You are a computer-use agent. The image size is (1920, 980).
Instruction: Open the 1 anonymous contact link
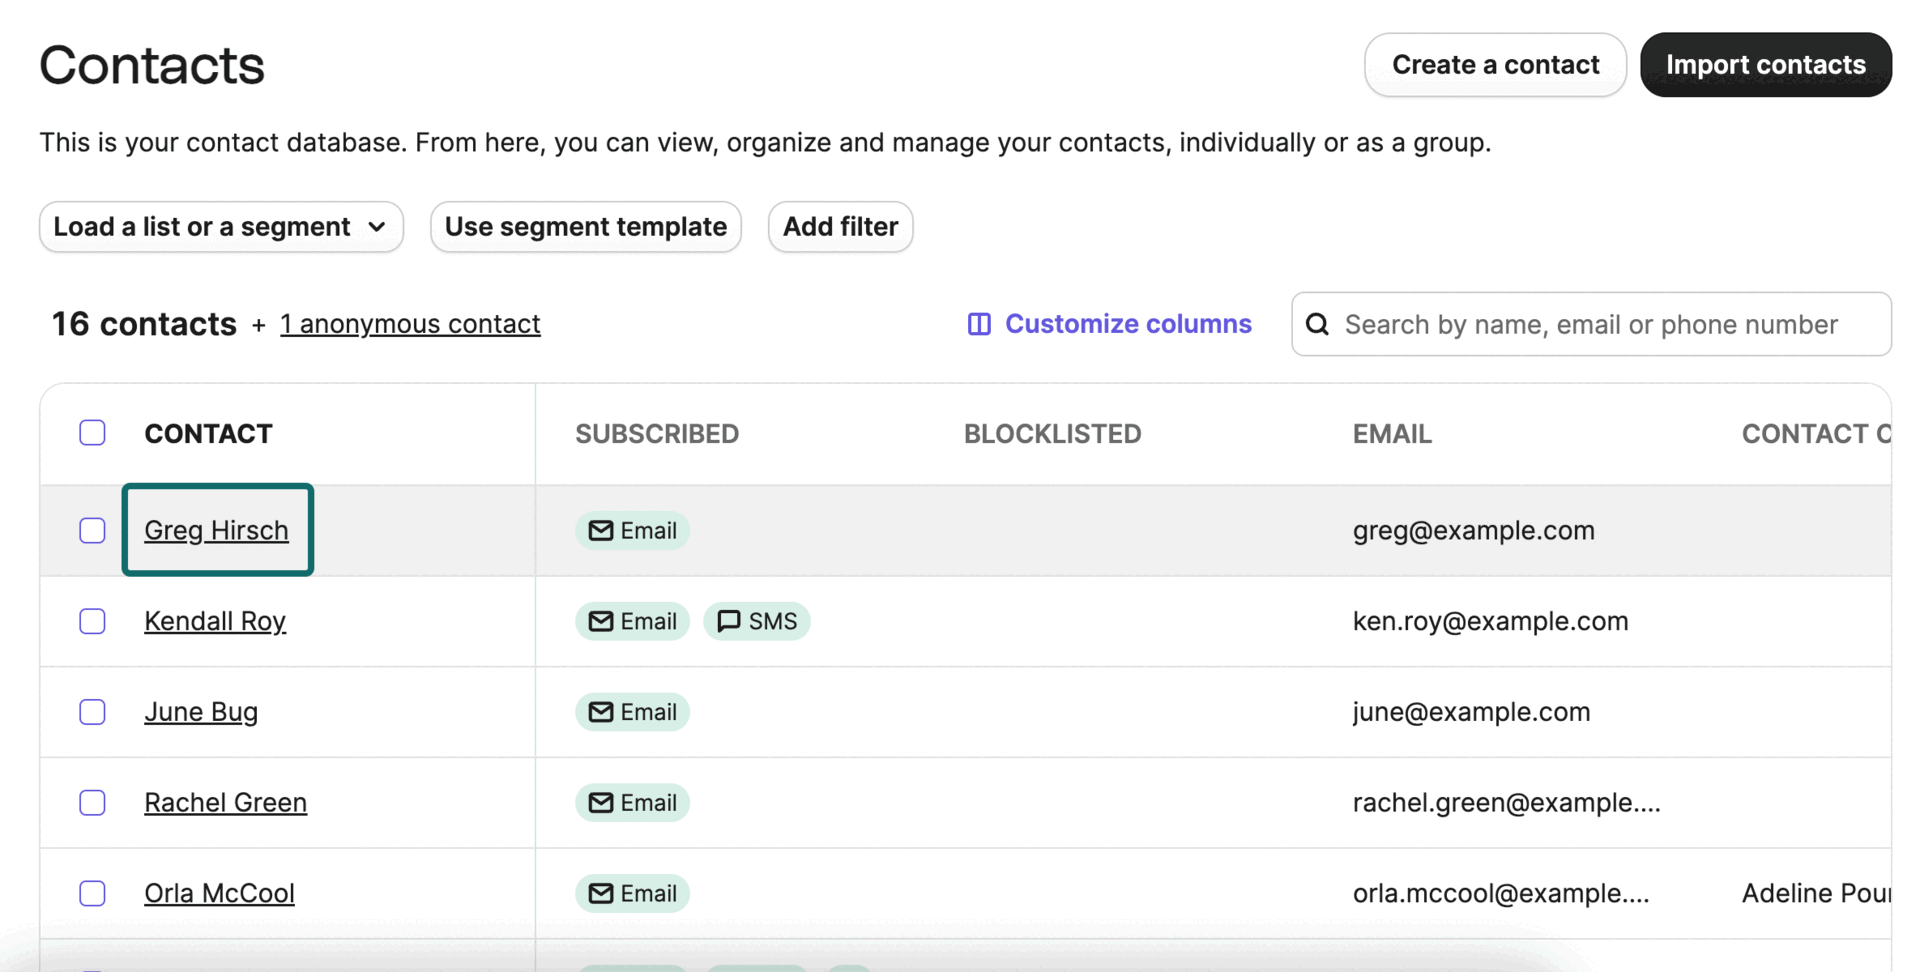pyautogui.click(x=410, y=324)
